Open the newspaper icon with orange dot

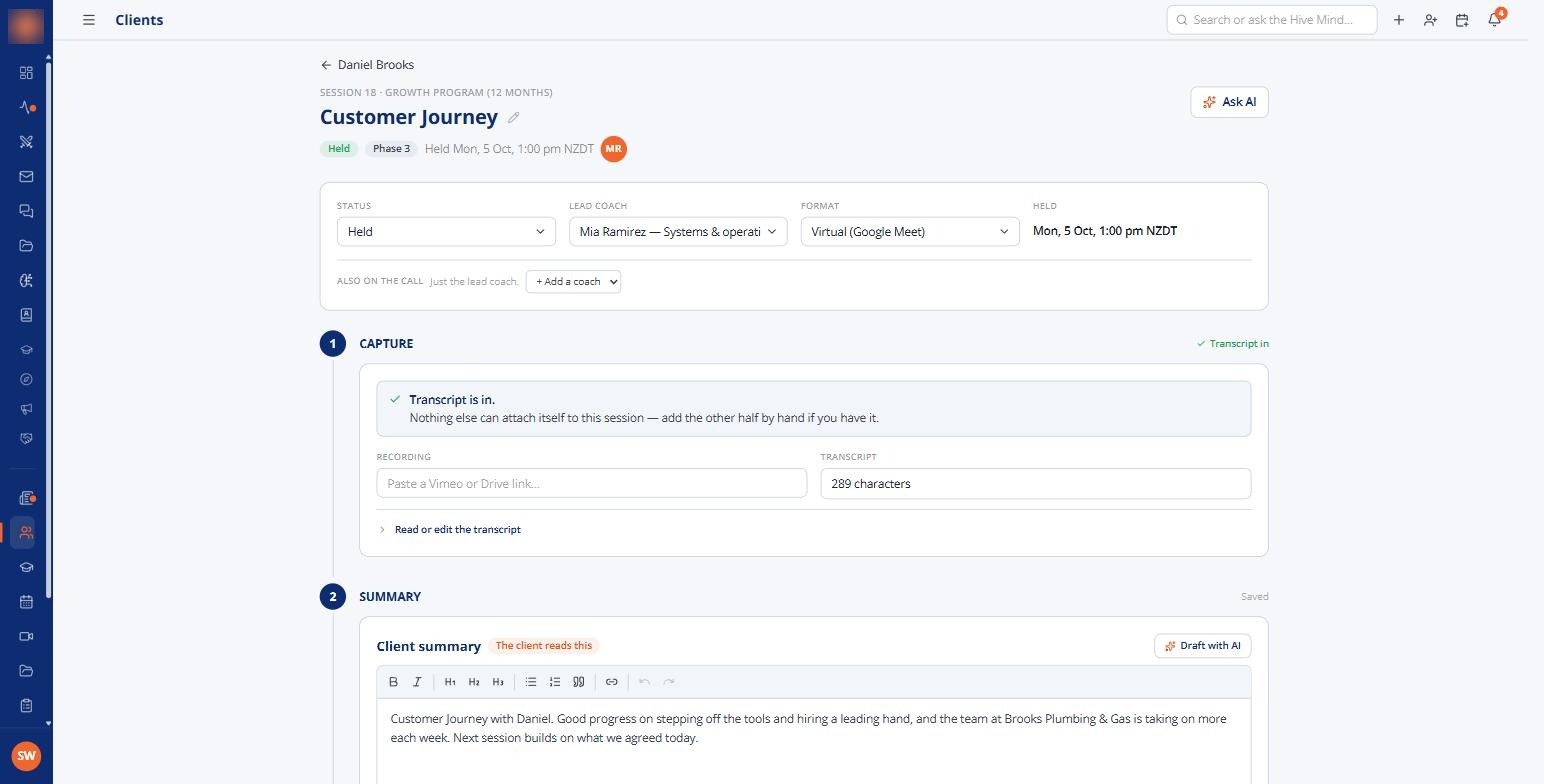tap(26, 498)
